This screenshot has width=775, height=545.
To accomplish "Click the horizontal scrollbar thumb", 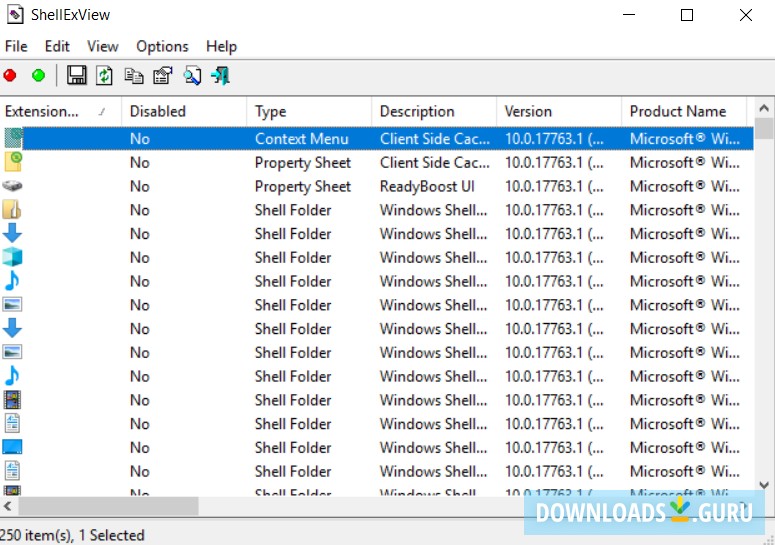I will [x=108, y=506].
